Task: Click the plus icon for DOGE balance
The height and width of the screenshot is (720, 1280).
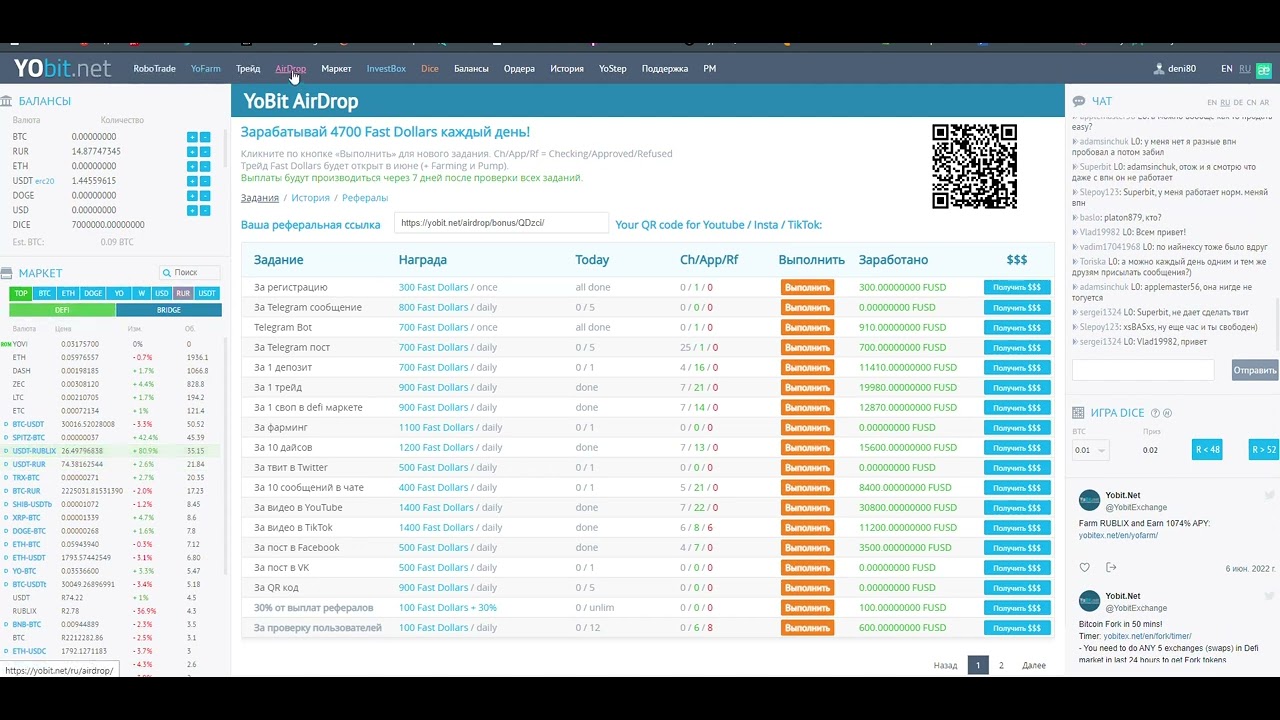Action: pos(192,196)
